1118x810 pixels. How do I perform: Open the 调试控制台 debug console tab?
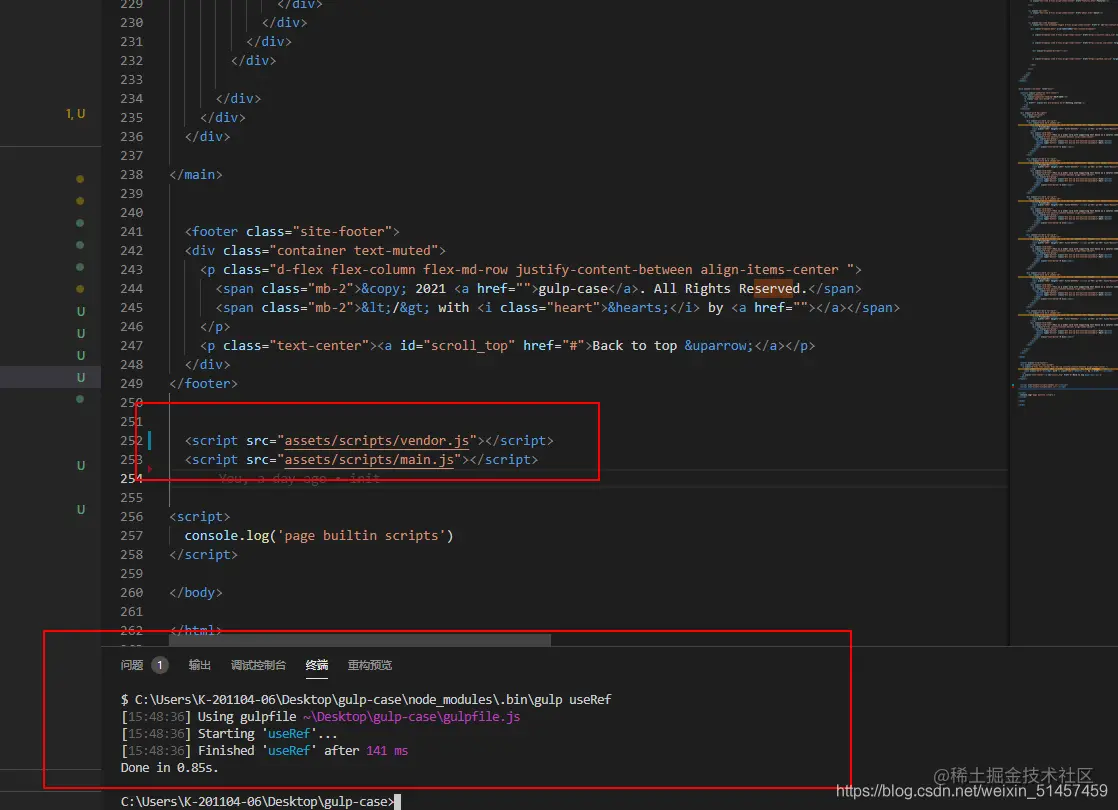[258, 665]
